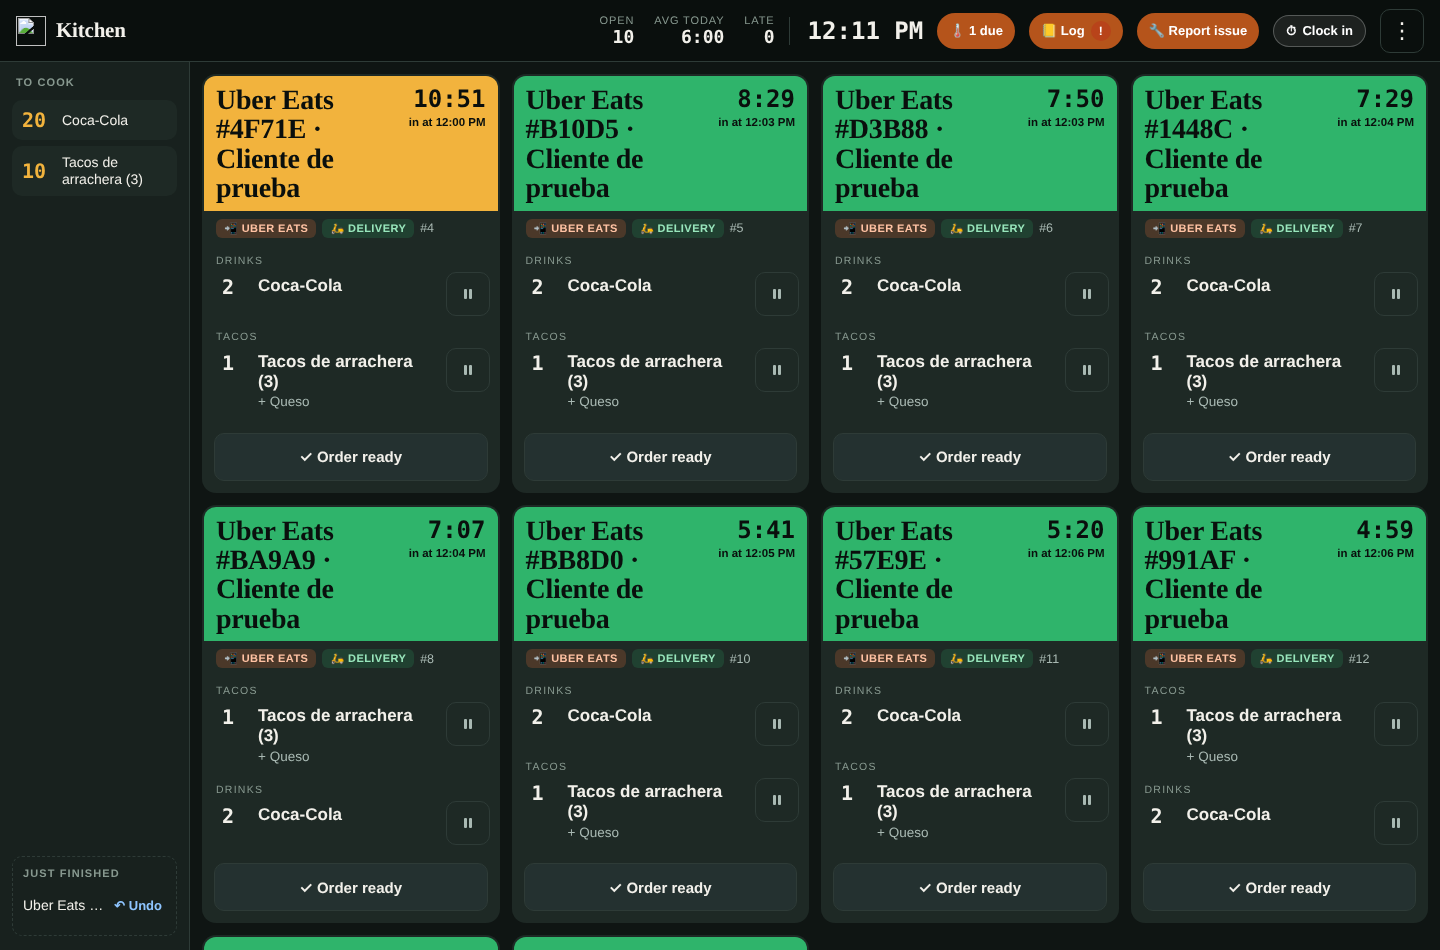
Task: Pause Tacos de arrachera on order #B10D5
Action: click(777, 370)
